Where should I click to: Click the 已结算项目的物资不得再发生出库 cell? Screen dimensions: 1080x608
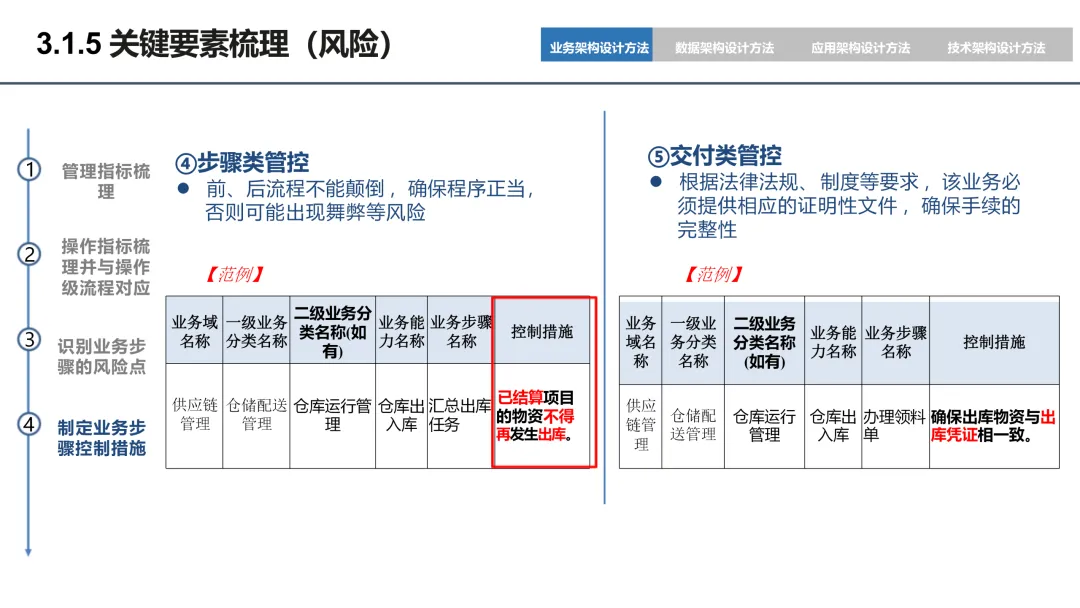click(541, 416)
